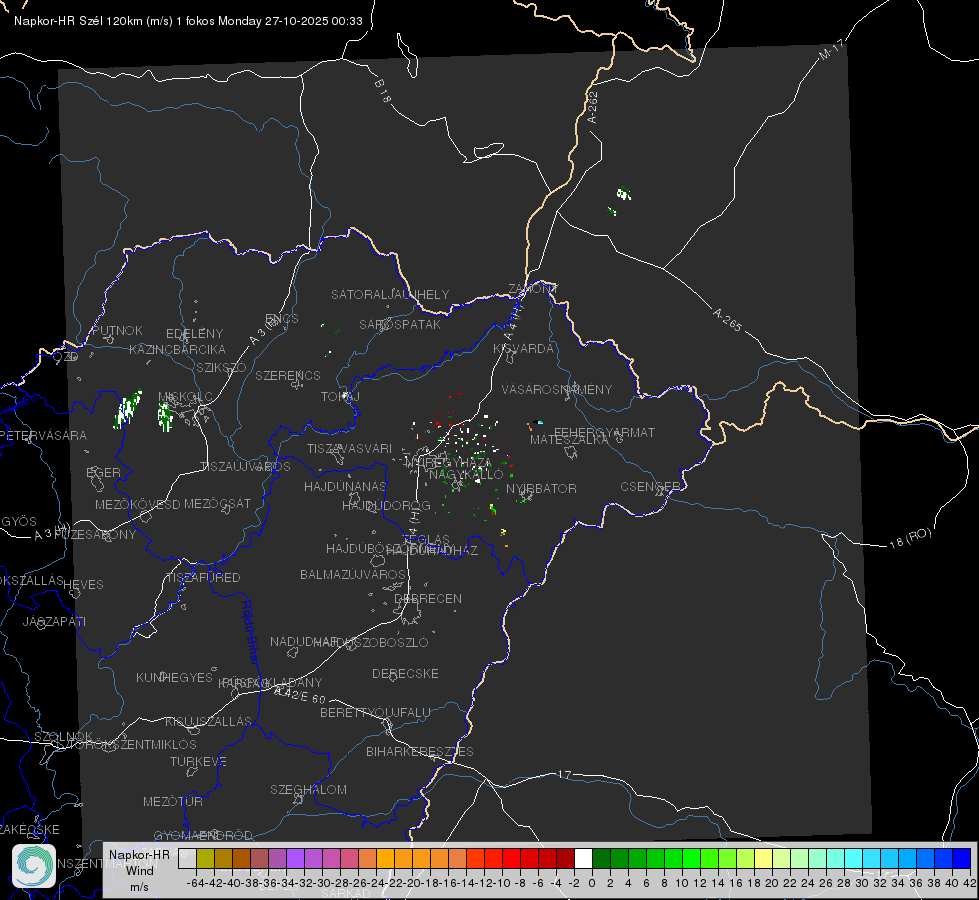Select the TISZAVASVARI label
Image resolution: width=979 pixels, height=900 pixels.
(x=350, y=448)
